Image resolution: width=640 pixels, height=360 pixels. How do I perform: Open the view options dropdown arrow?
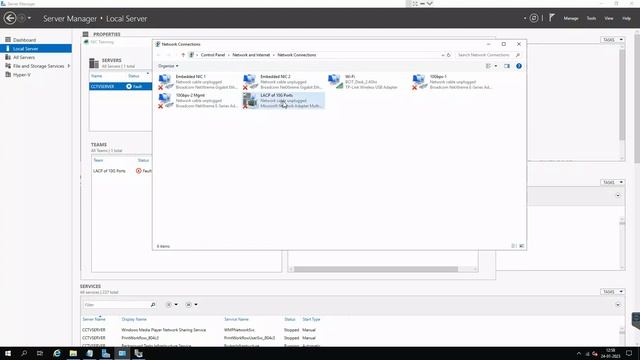coord(496,66)
